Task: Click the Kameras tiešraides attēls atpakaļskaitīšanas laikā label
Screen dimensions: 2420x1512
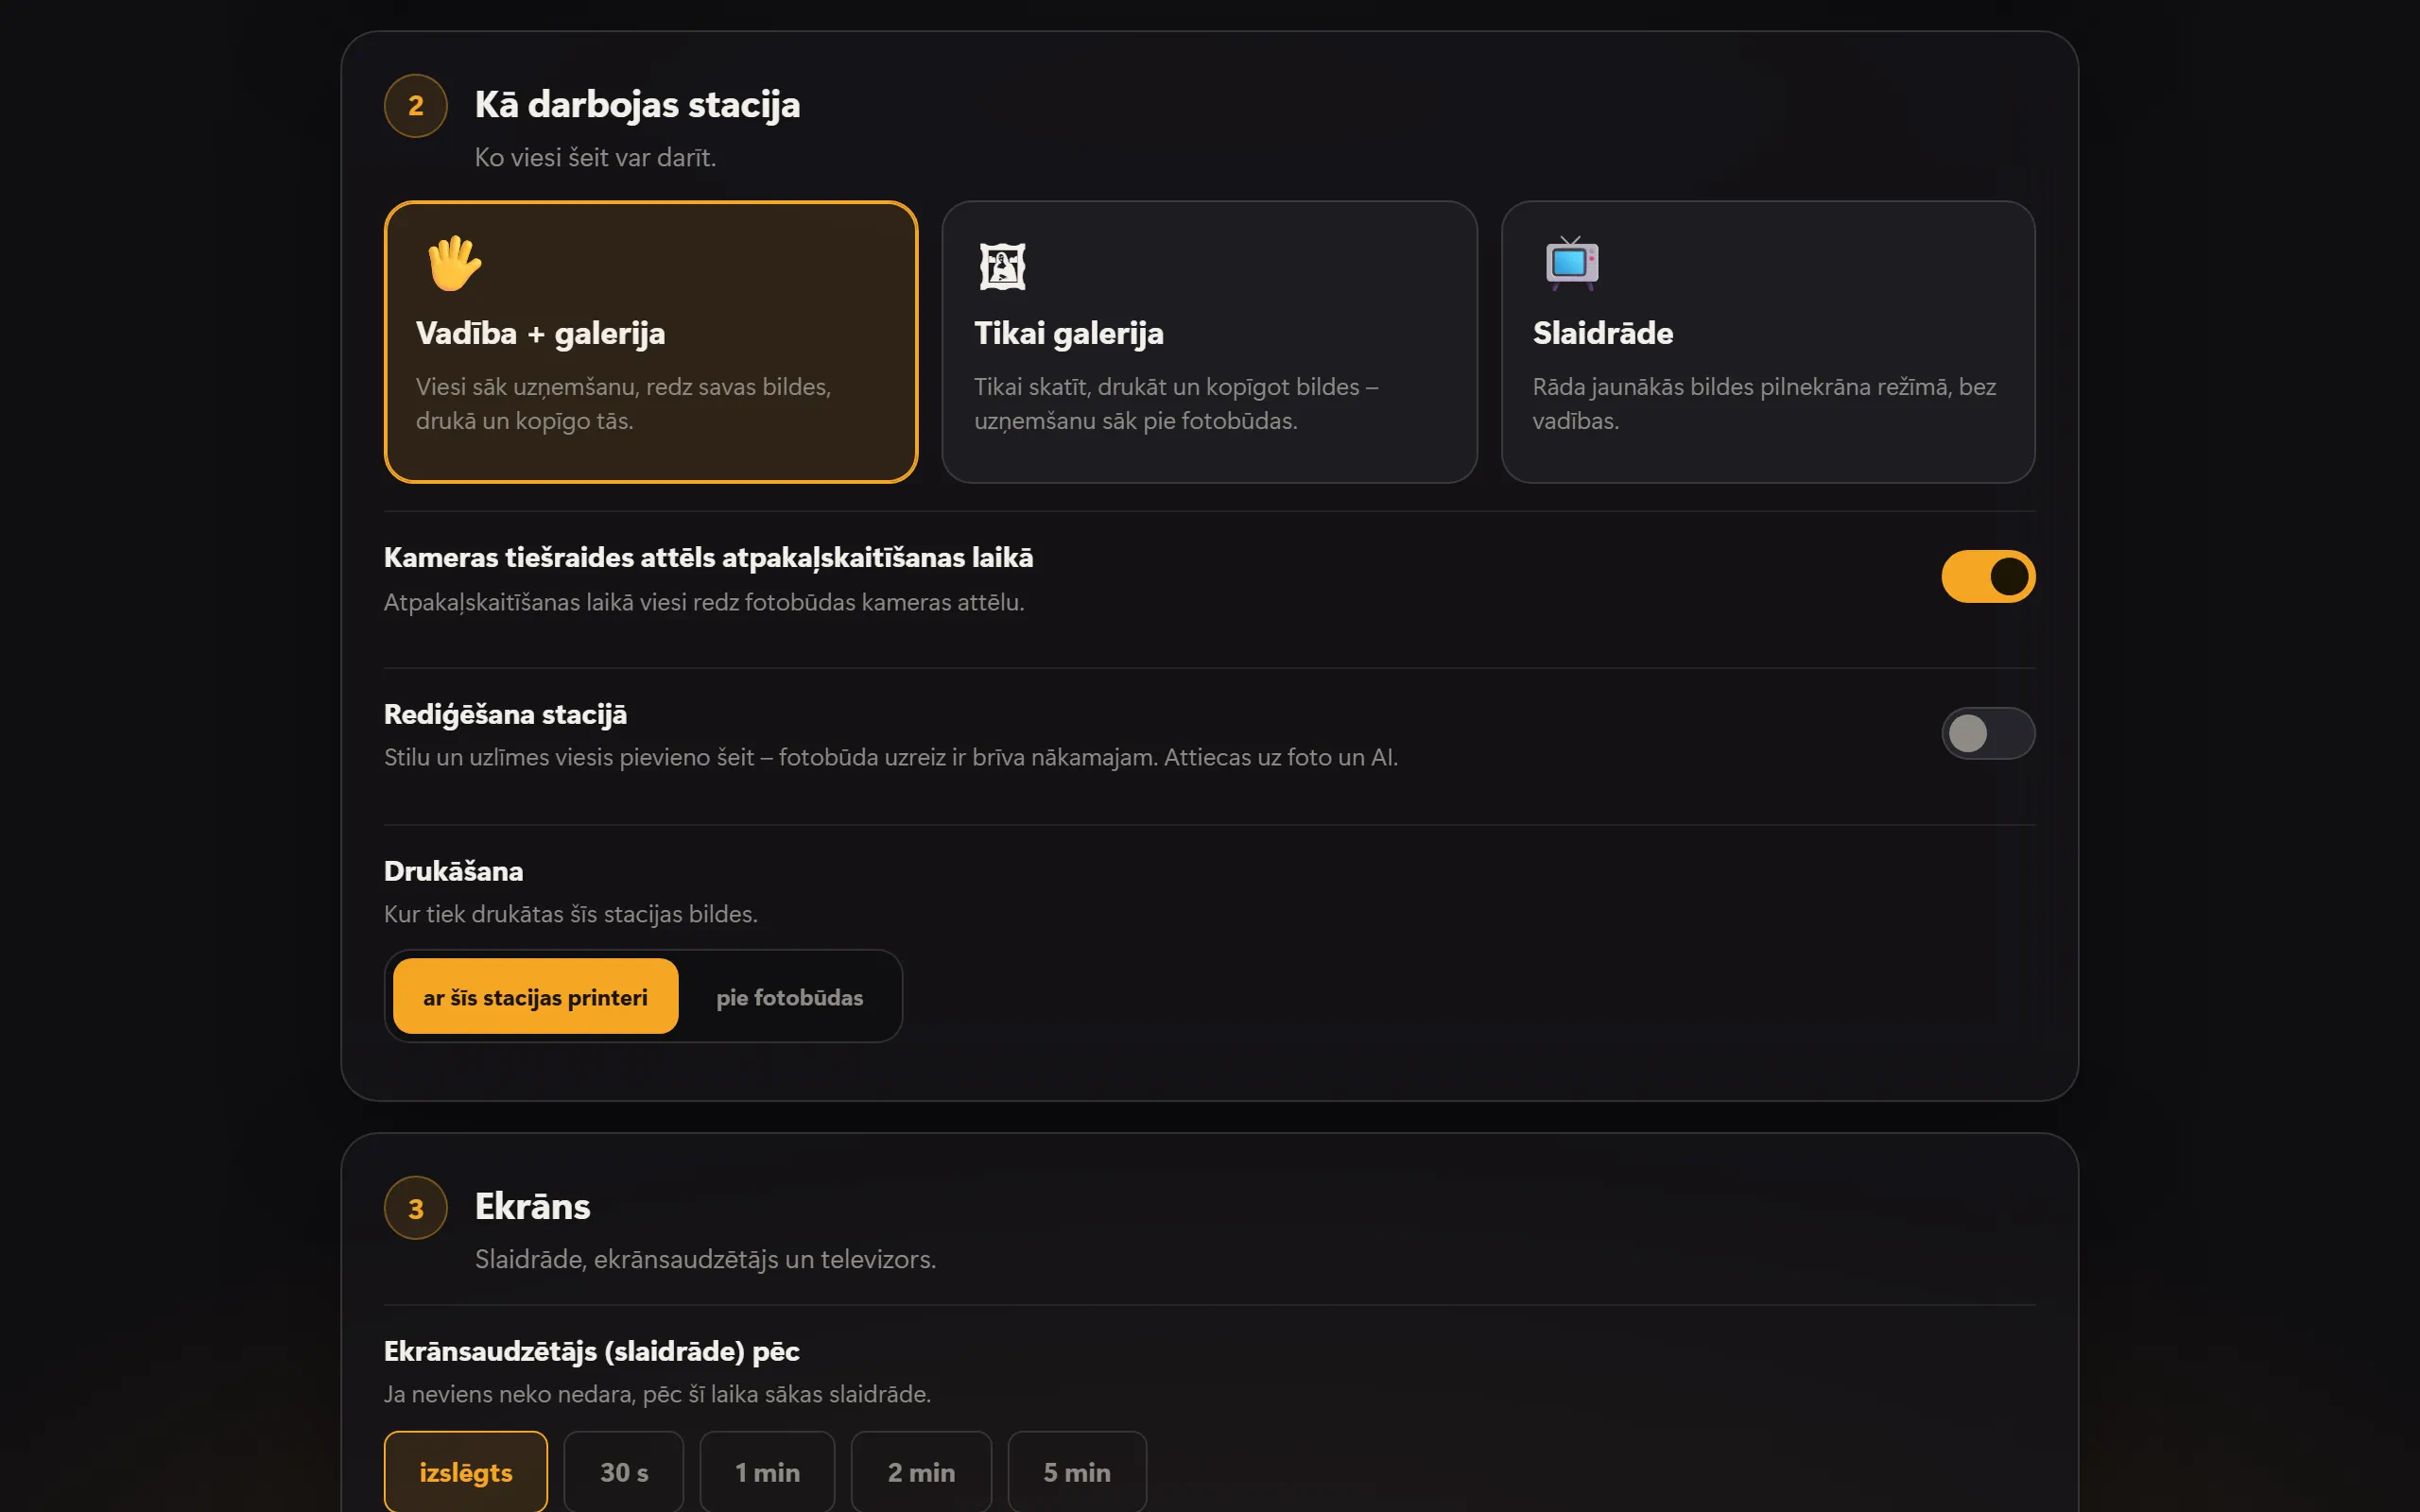Action: click(x=708, y=558)
